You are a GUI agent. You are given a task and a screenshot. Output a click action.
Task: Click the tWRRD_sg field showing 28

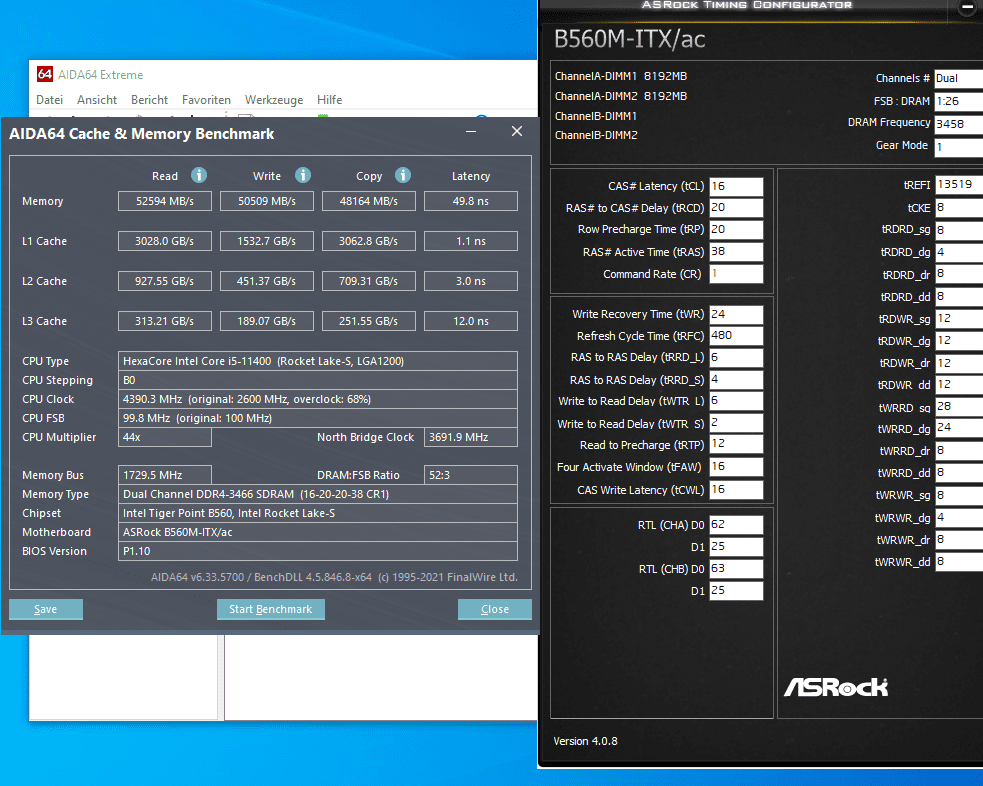click(959, 407)
